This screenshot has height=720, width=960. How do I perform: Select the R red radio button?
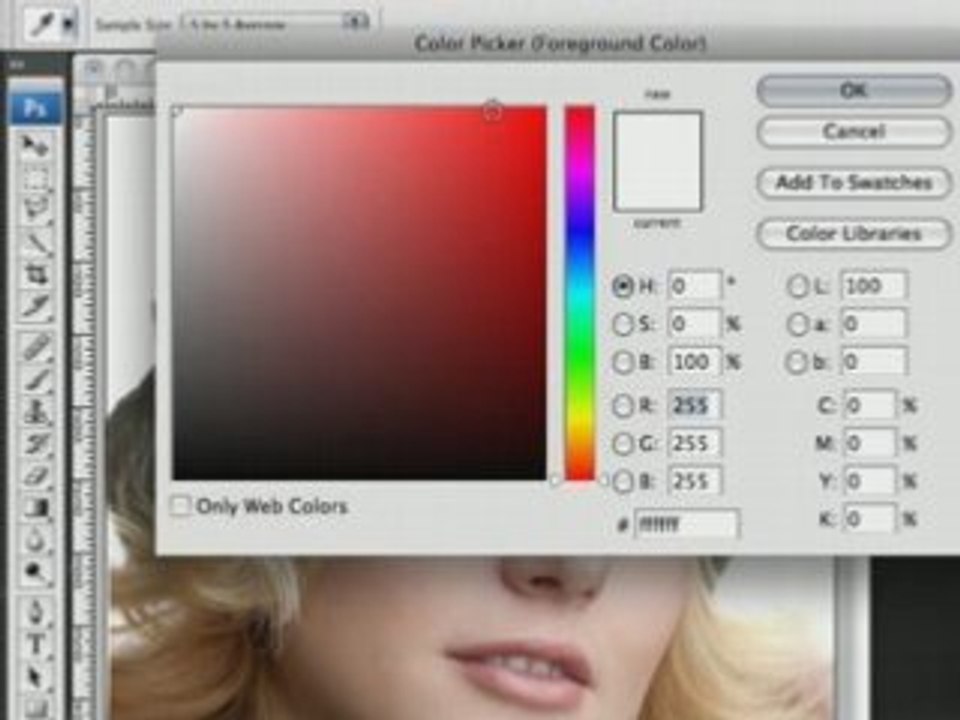(x=622, y=405)
